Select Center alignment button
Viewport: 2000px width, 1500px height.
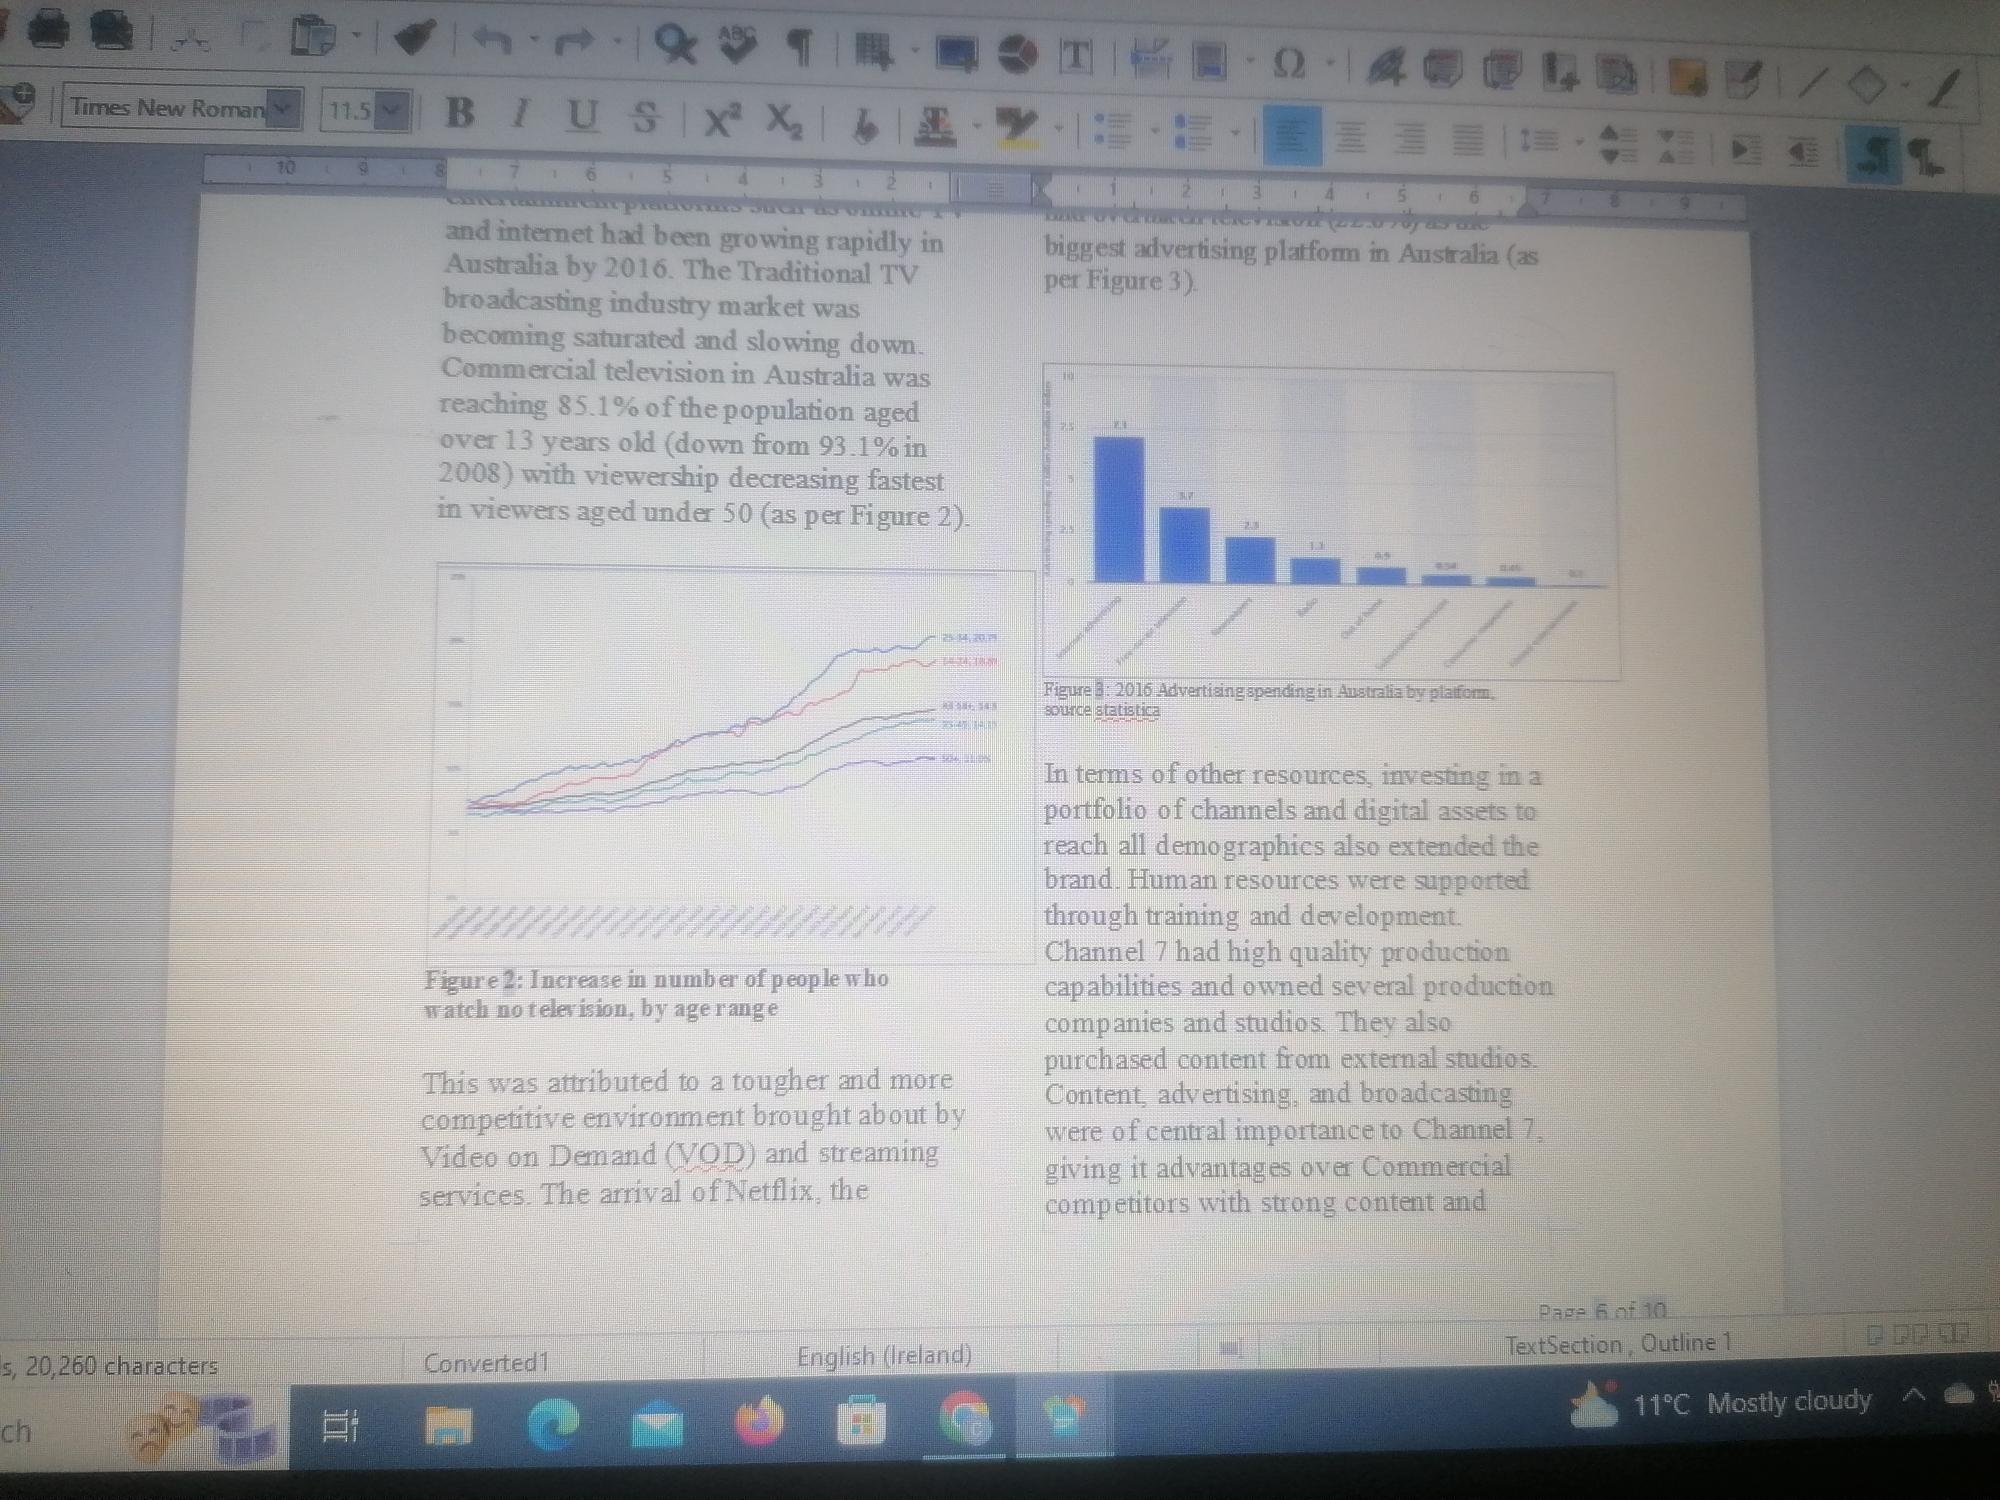tap(1351, 136)
